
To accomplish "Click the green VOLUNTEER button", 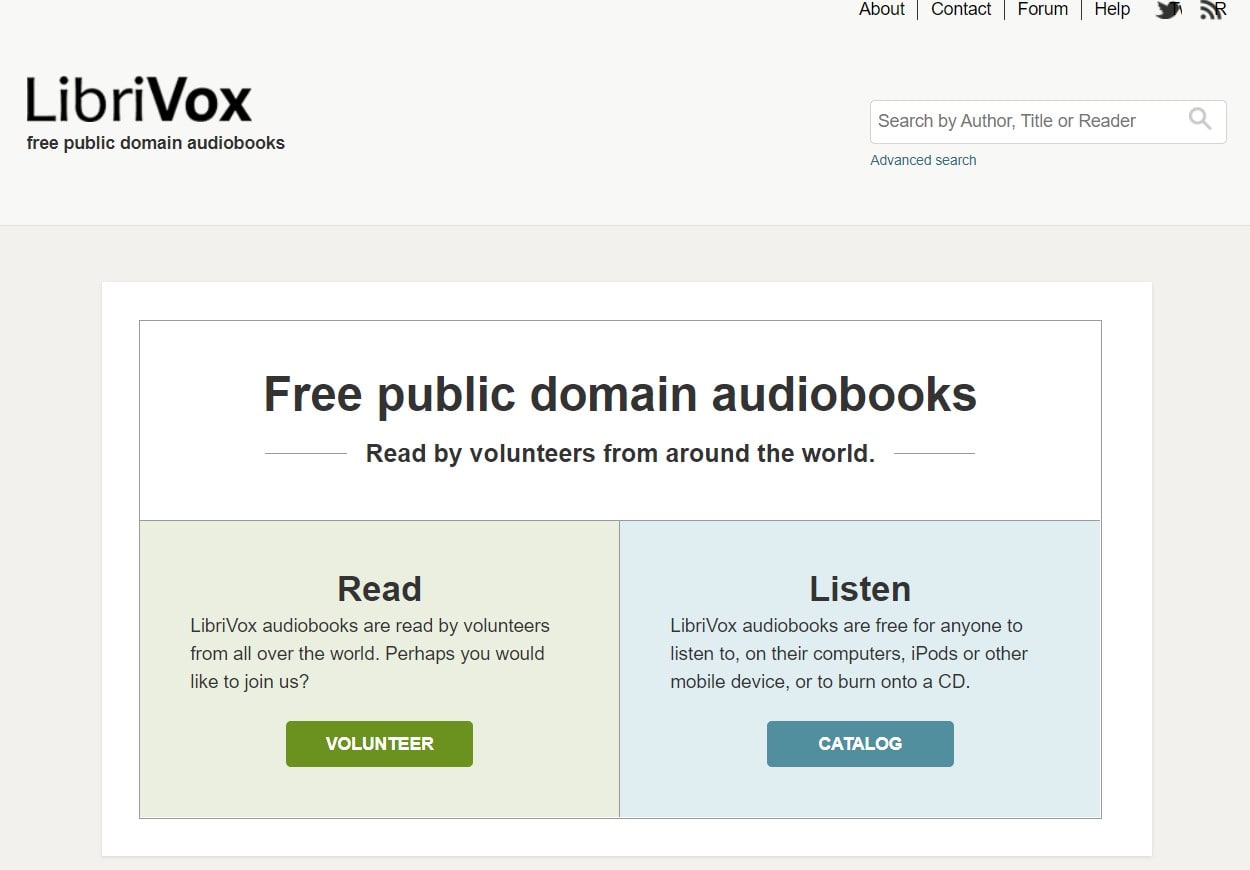I will (x=379, y=744).
